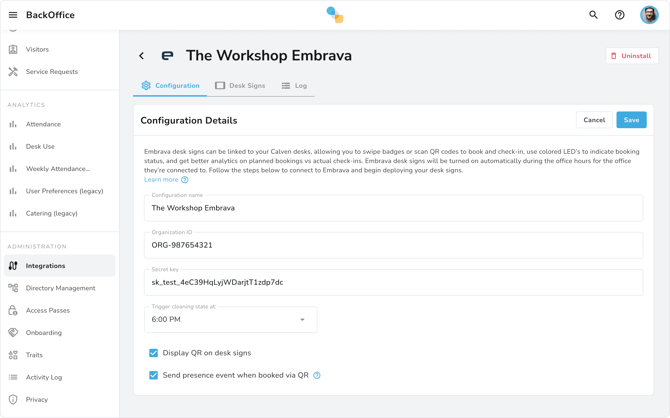Open the hamburger navigation menu
This screenshot has width=670, height=418.
[x=13, y=15]
